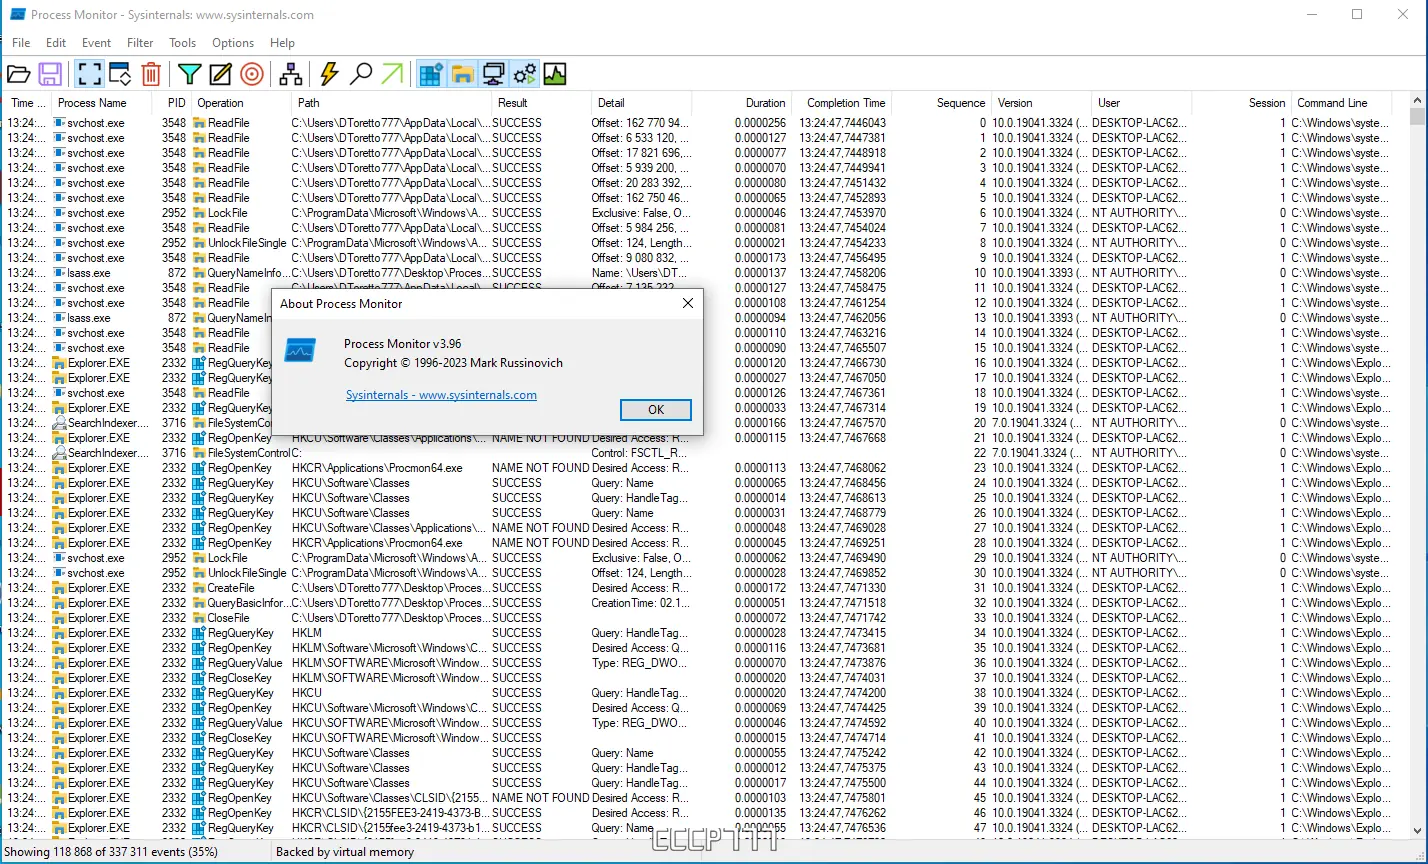Open the Event menu
The image size is (1428, 864).
coord(97,43)
